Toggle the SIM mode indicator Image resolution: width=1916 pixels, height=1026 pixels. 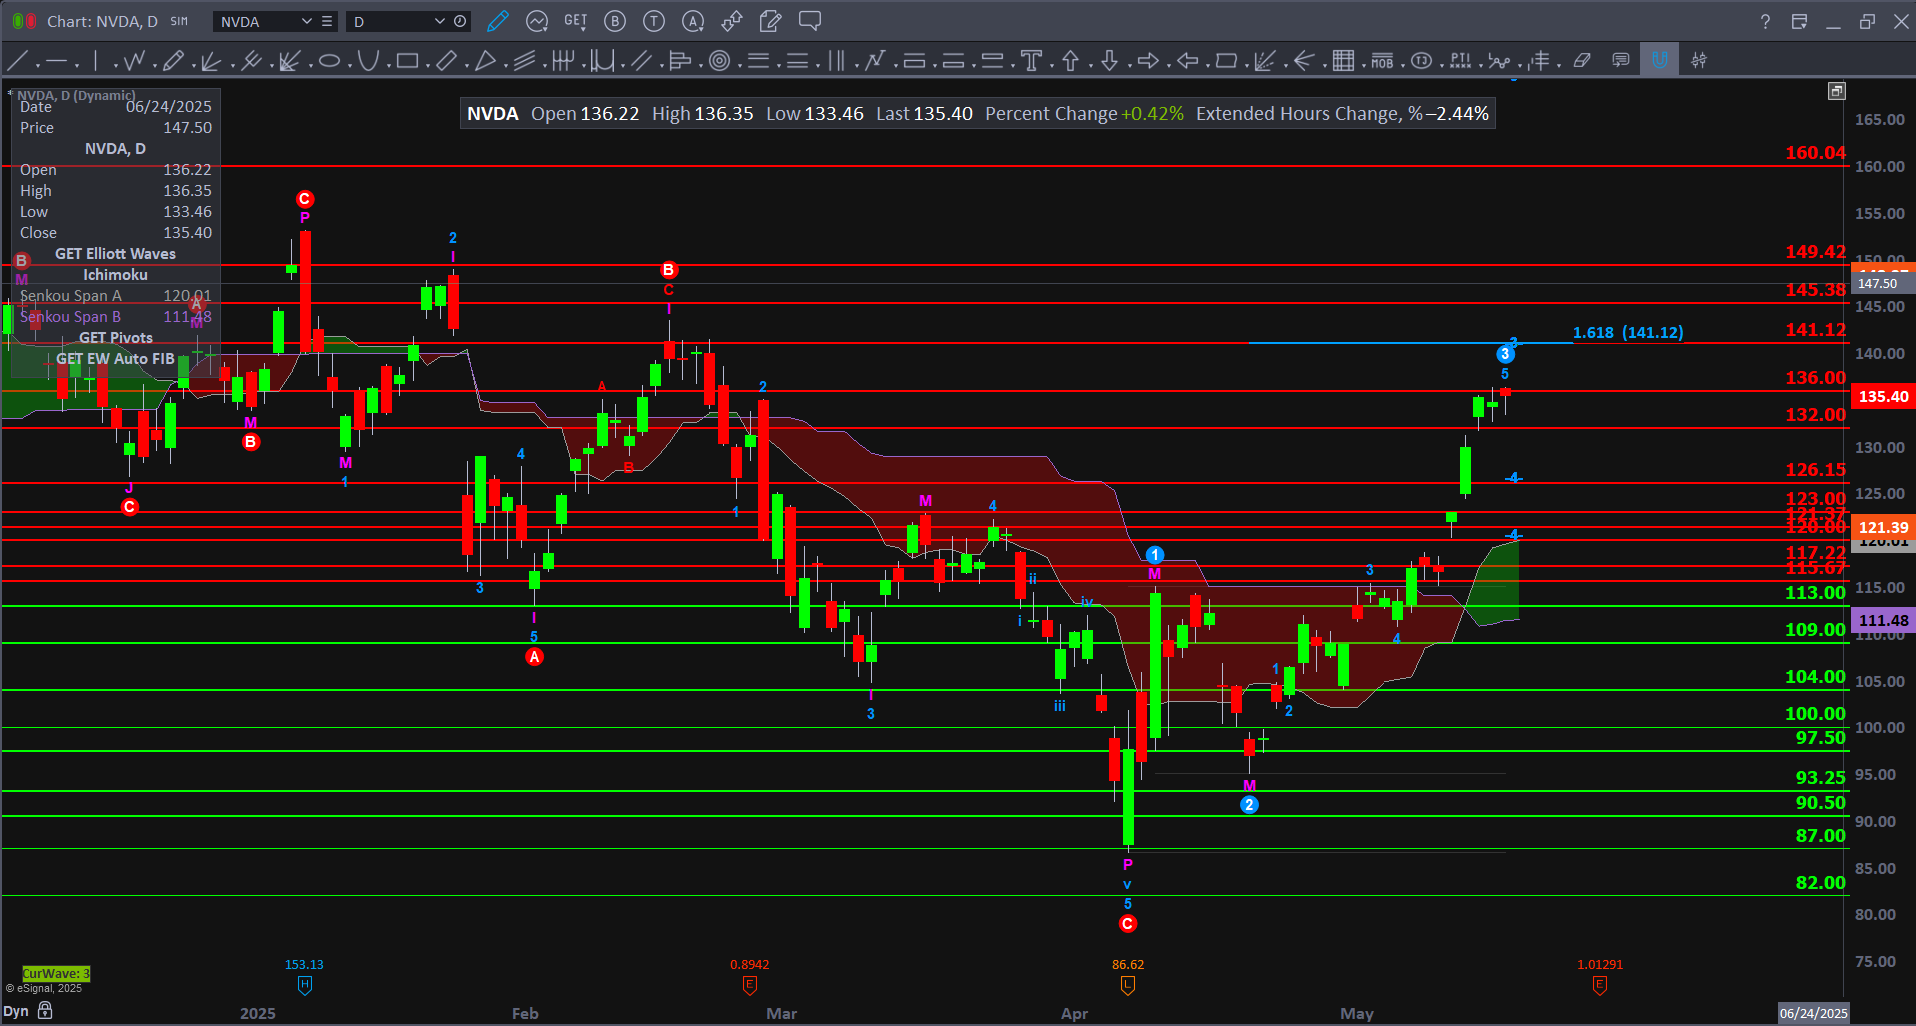(179, 21)
